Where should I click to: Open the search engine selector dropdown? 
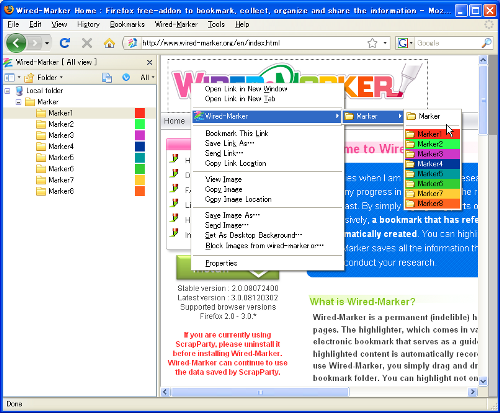[x=411, y=43]
